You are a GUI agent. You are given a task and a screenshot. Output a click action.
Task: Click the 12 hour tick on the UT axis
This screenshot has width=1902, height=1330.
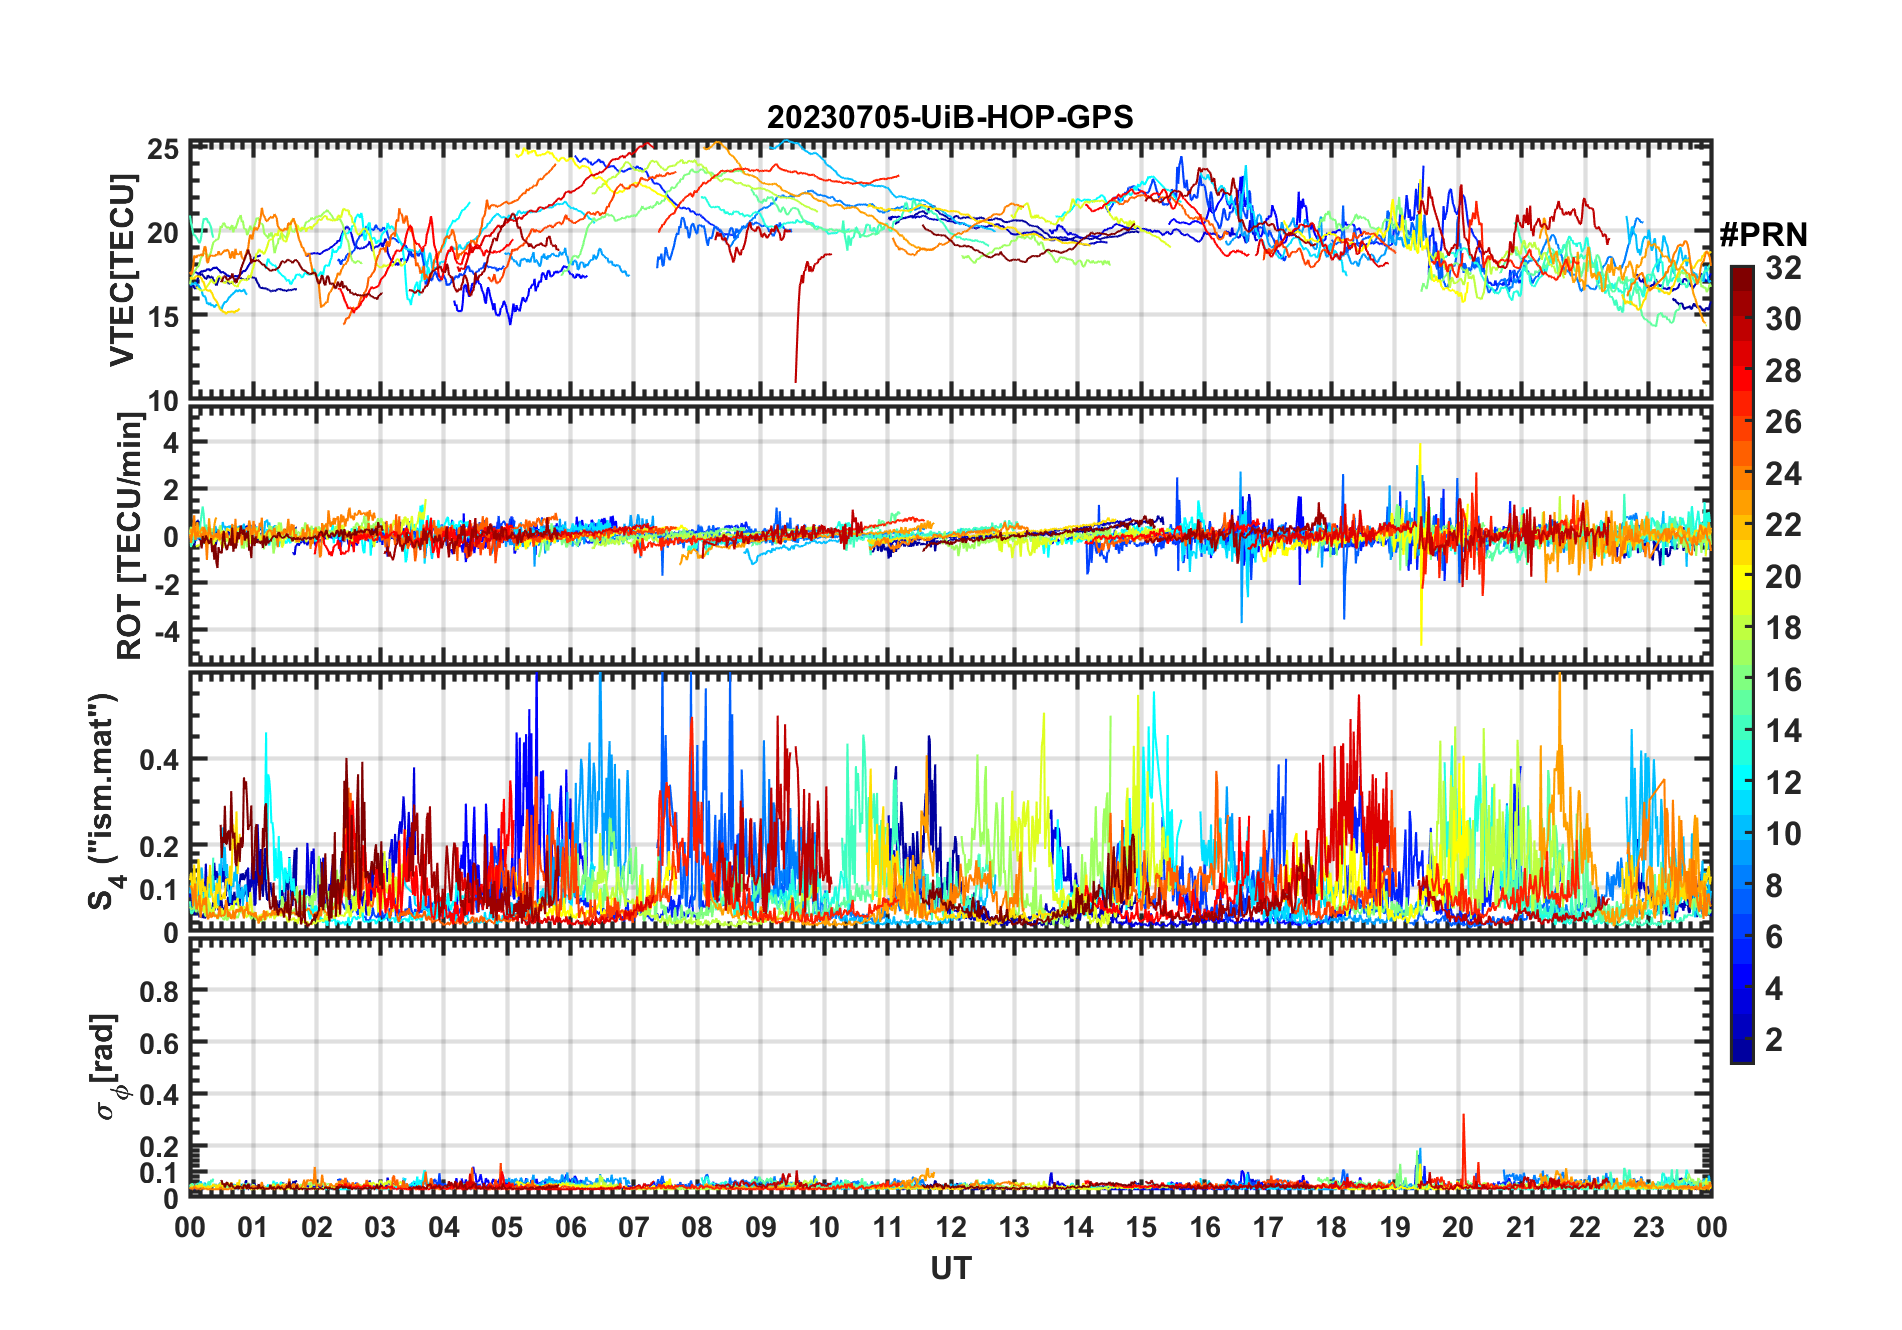tap(951, 1228)
